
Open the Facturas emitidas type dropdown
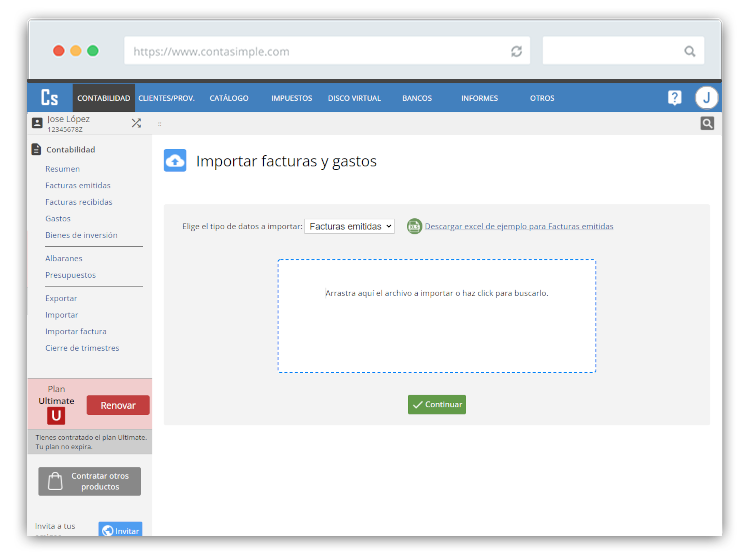pos(349,227)
